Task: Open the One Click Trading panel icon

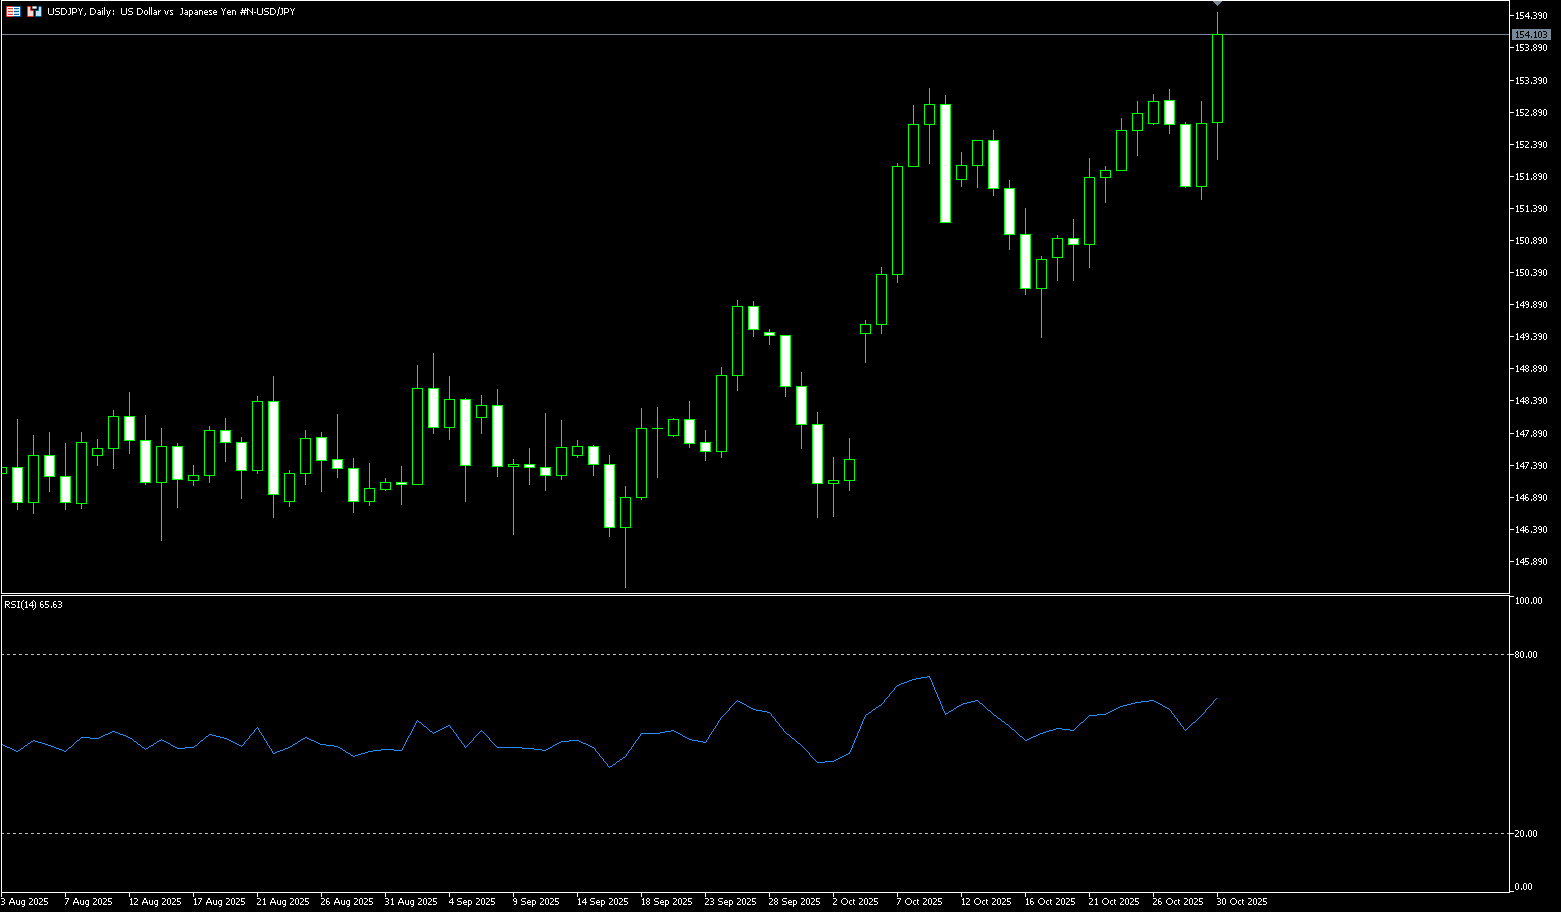Action: (x=13, y=11)
